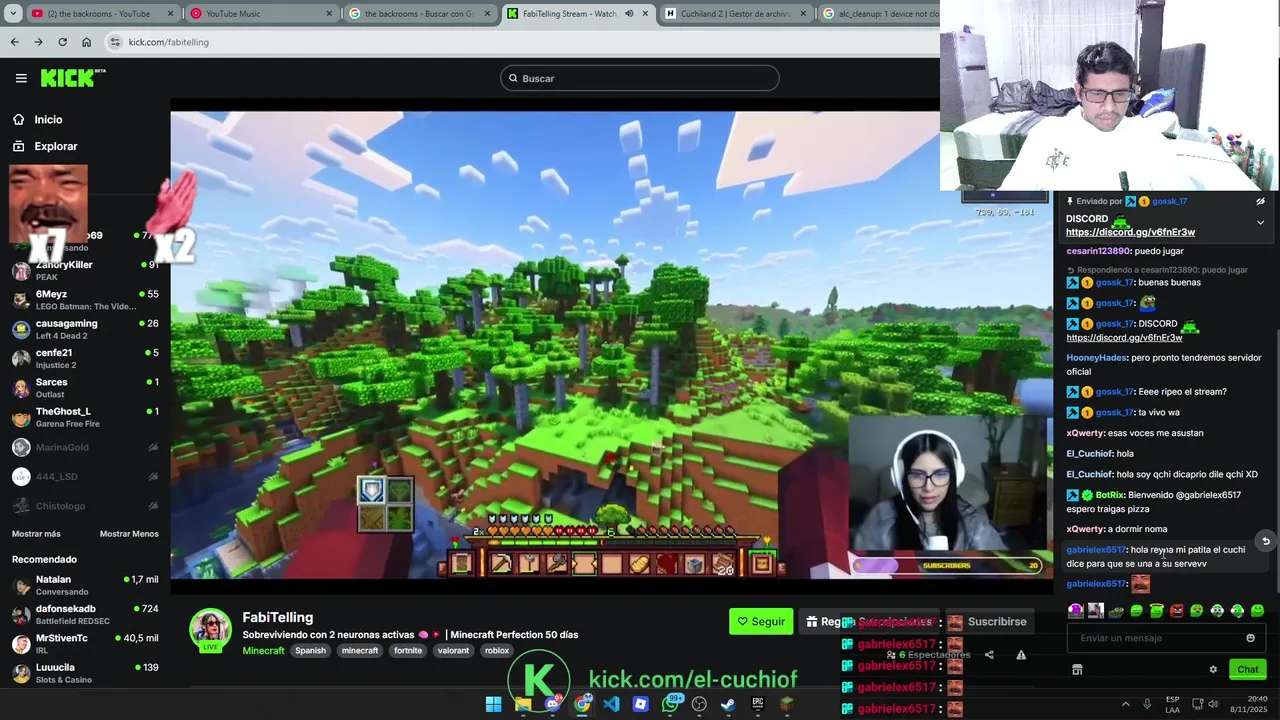
Task: Open WhatsApp from taskbar
Action: tap(670, 704)
